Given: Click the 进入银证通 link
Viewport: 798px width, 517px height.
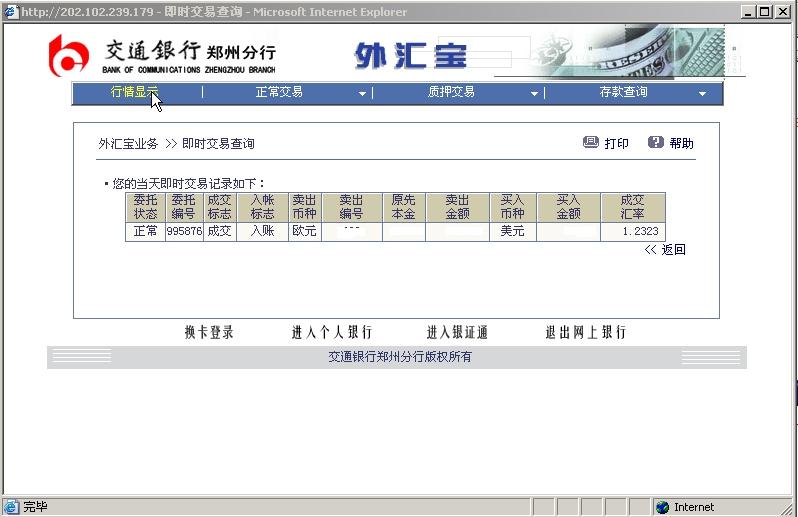Looking at the screenshot, I should [x=457, y=332].
